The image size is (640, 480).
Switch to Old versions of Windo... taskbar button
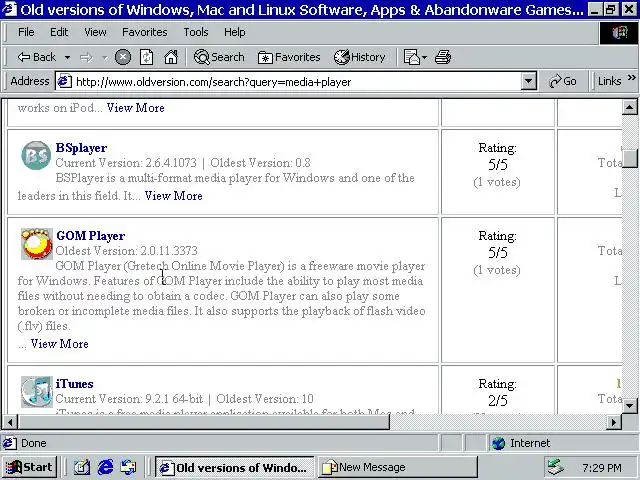[x=234, y=467]
